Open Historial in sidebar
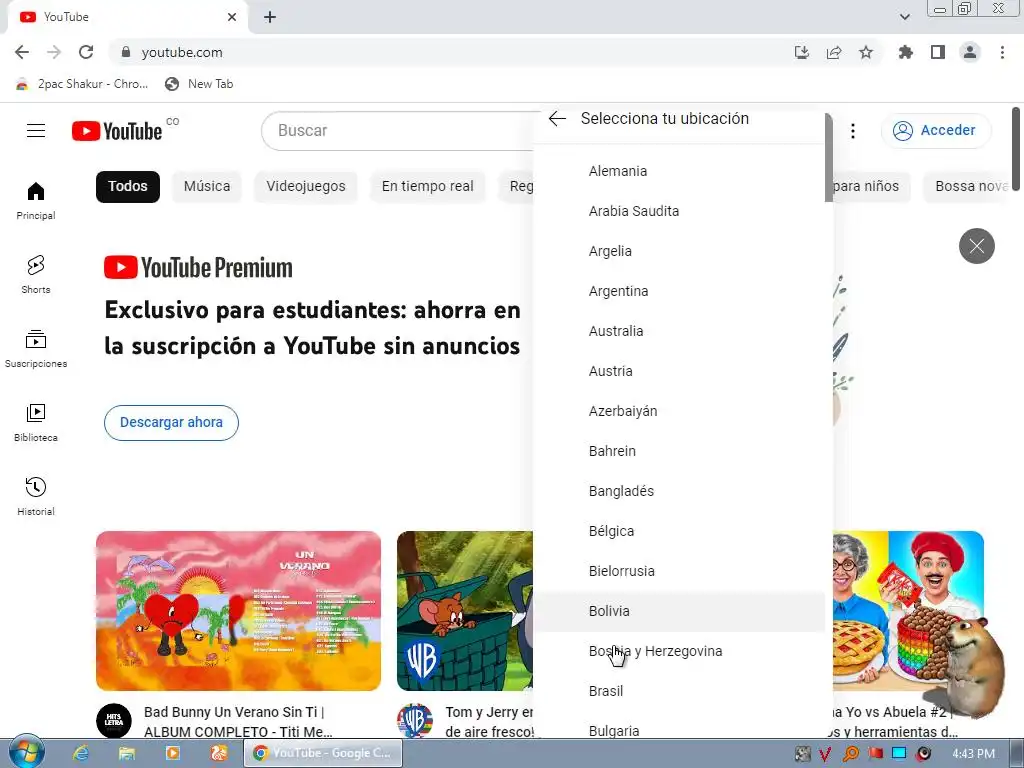Viewport: 1024px width, 768px height. point(36,496)
